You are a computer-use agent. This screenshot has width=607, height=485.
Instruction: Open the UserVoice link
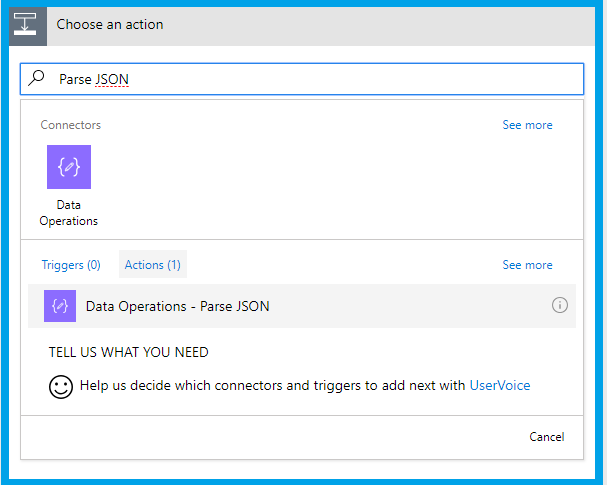500,386
